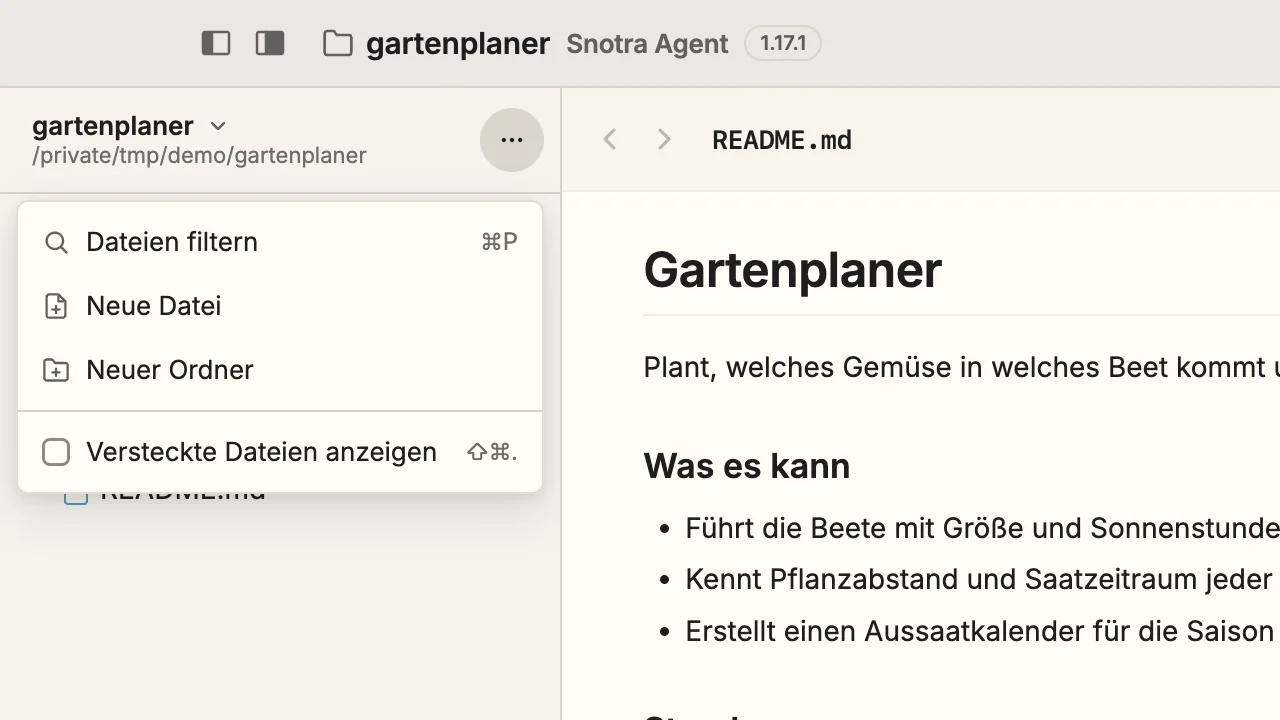Click the gartenplaner title in the header
Viewport: 1280px width, 720px height.
[458, 44]
